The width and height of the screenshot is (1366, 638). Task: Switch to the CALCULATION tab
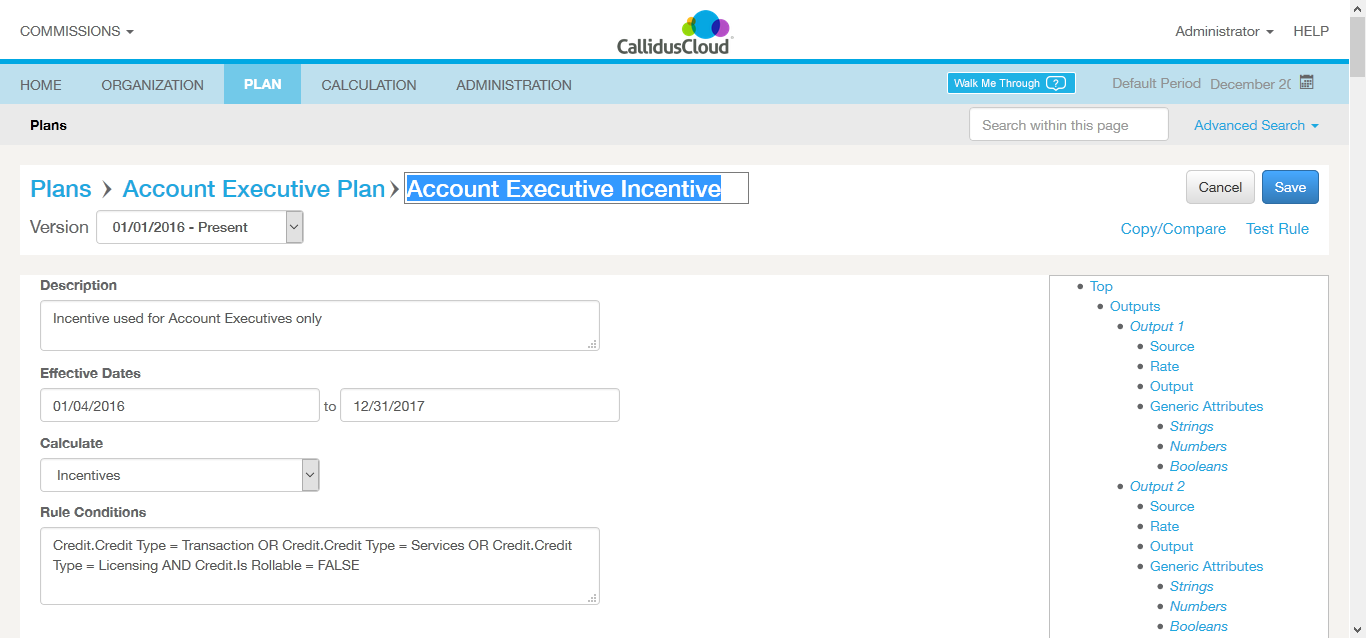coord(369,85)
